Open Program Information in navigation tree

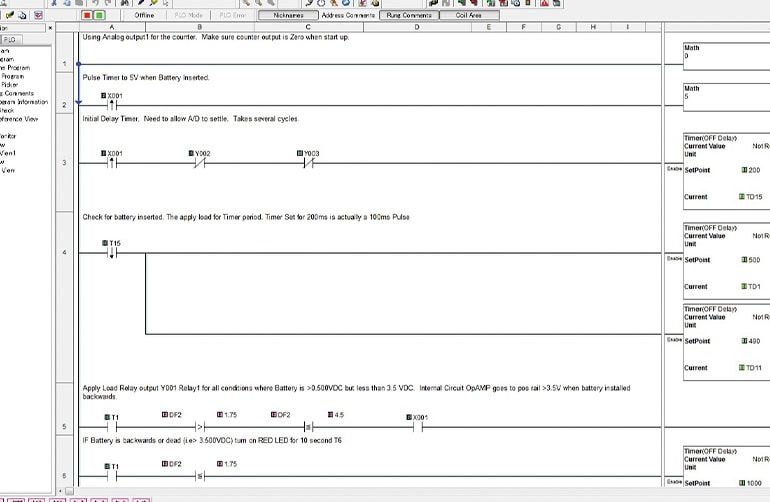(x=23, y=101)
